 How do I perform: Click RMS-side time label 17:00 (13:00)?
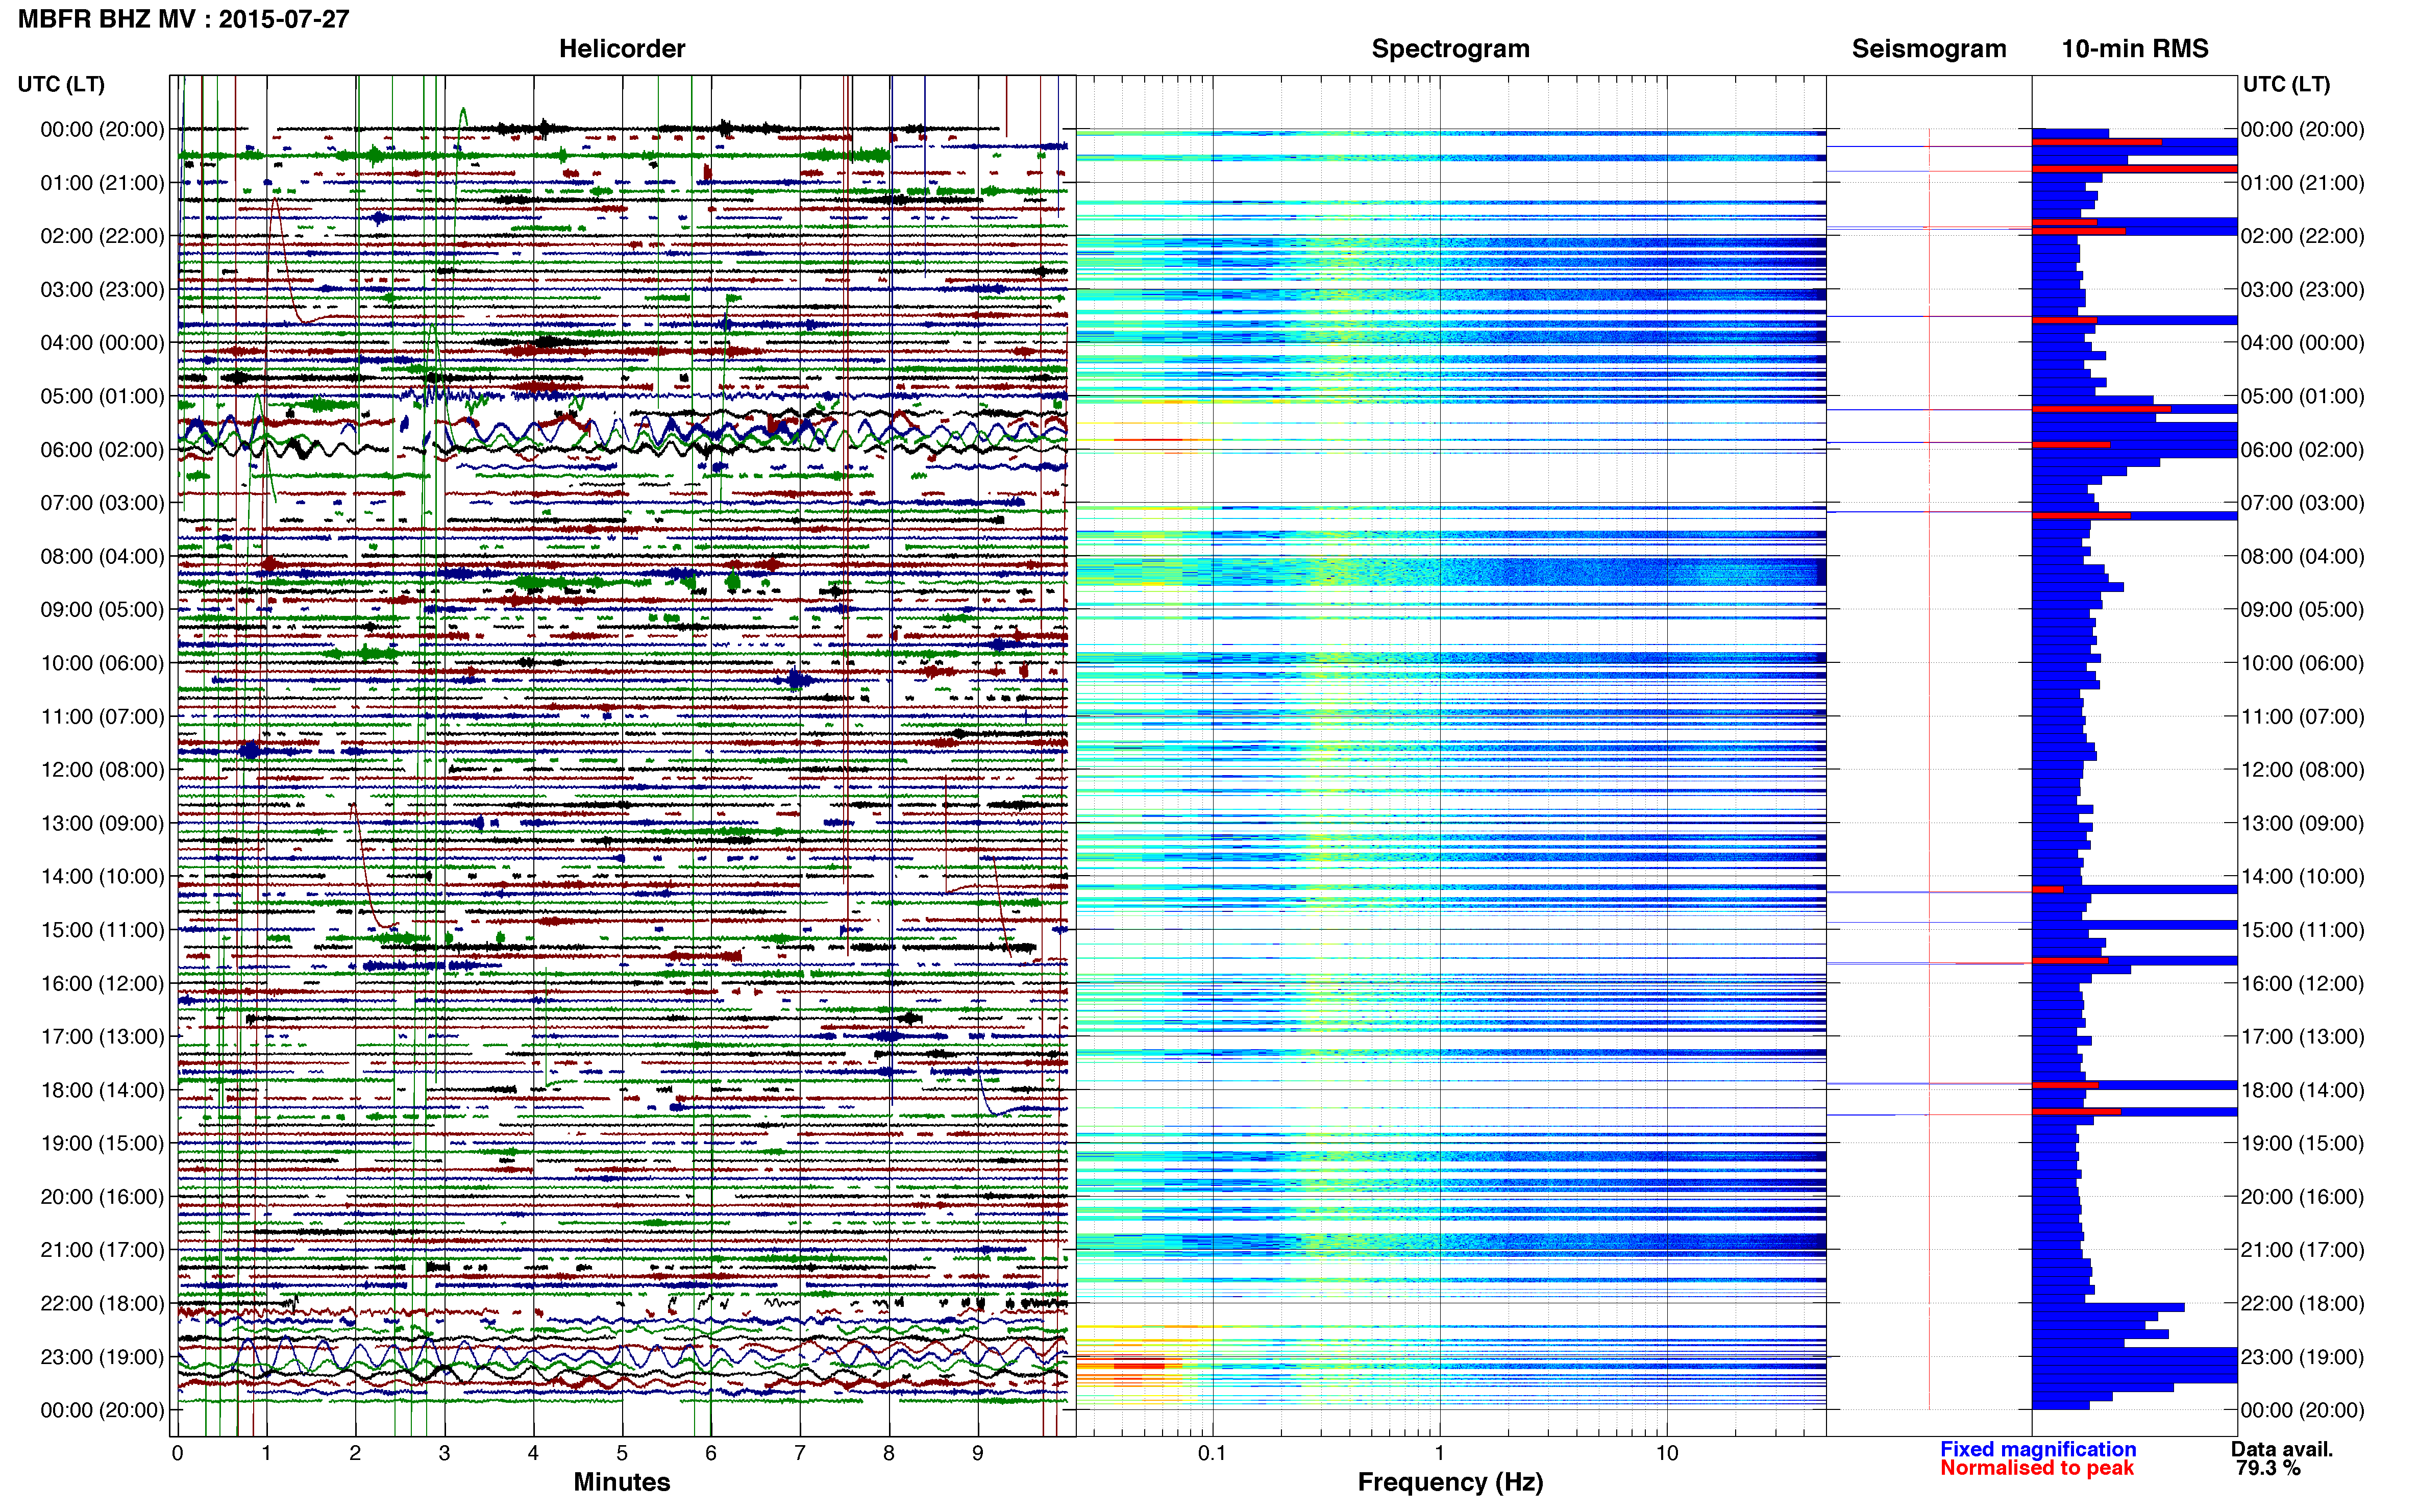pyautogui.click(x=2303, y=1037)
